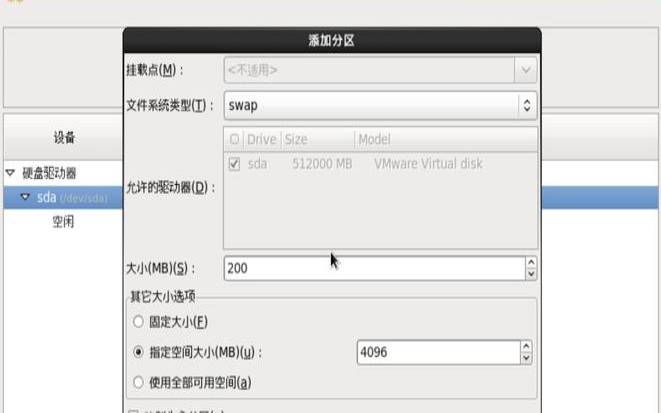
Task: Select the VMware Virtual disk model cell
Action: point(428,164)
